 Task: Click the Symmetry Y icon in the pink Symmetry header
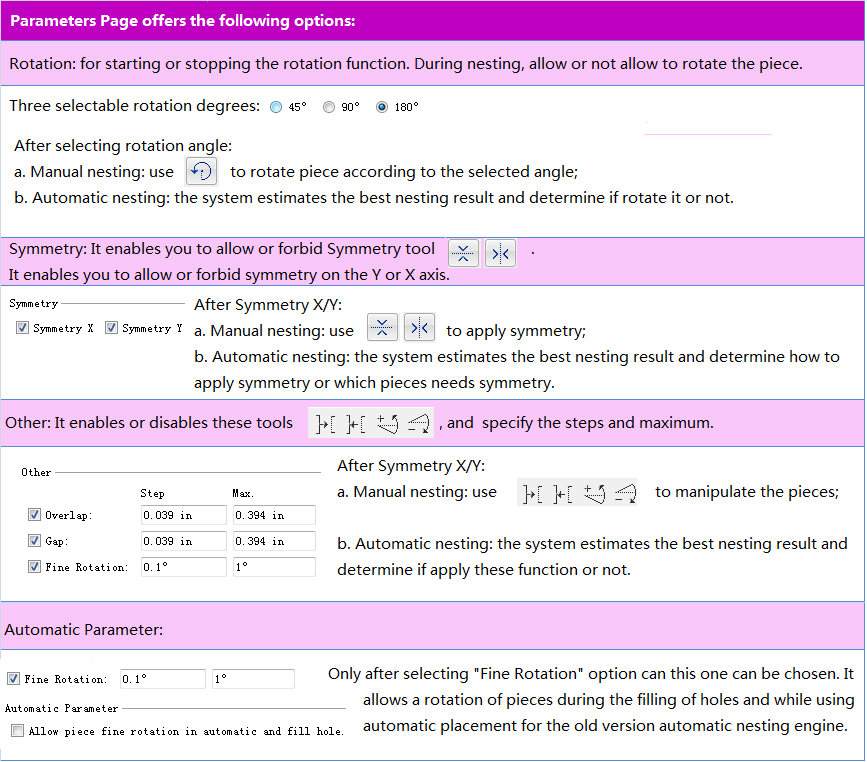pyautogui.click(x=500, y=253)
